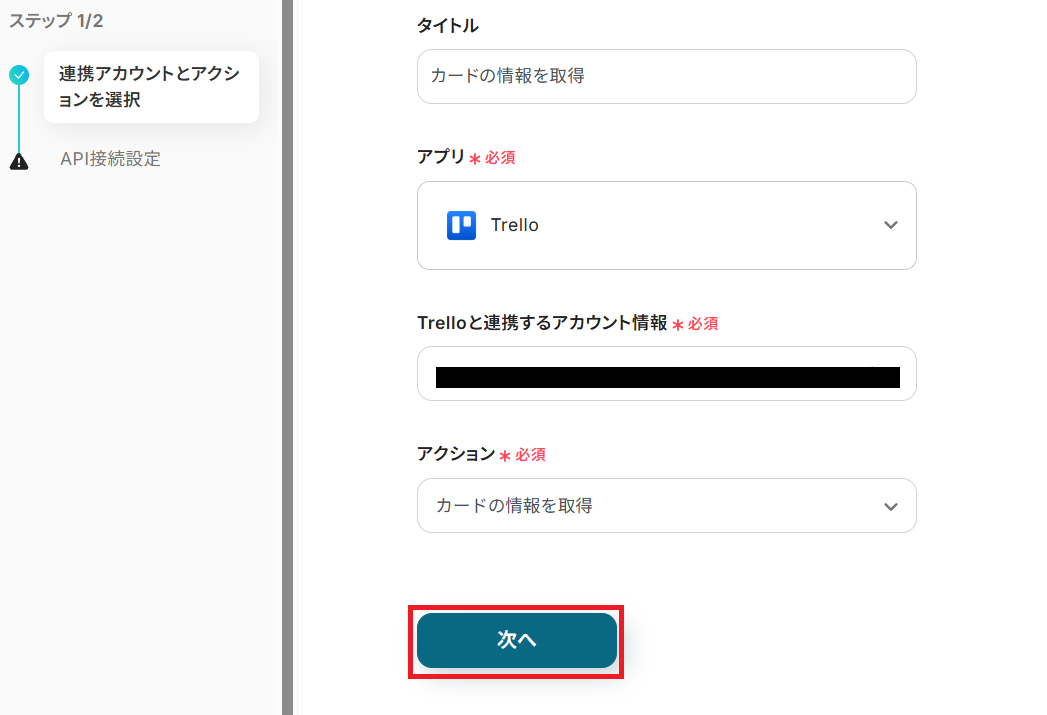Click the アクション field label
This screenshot has height=715, width=1047.
pyautogui.click(x=456, y=454)
